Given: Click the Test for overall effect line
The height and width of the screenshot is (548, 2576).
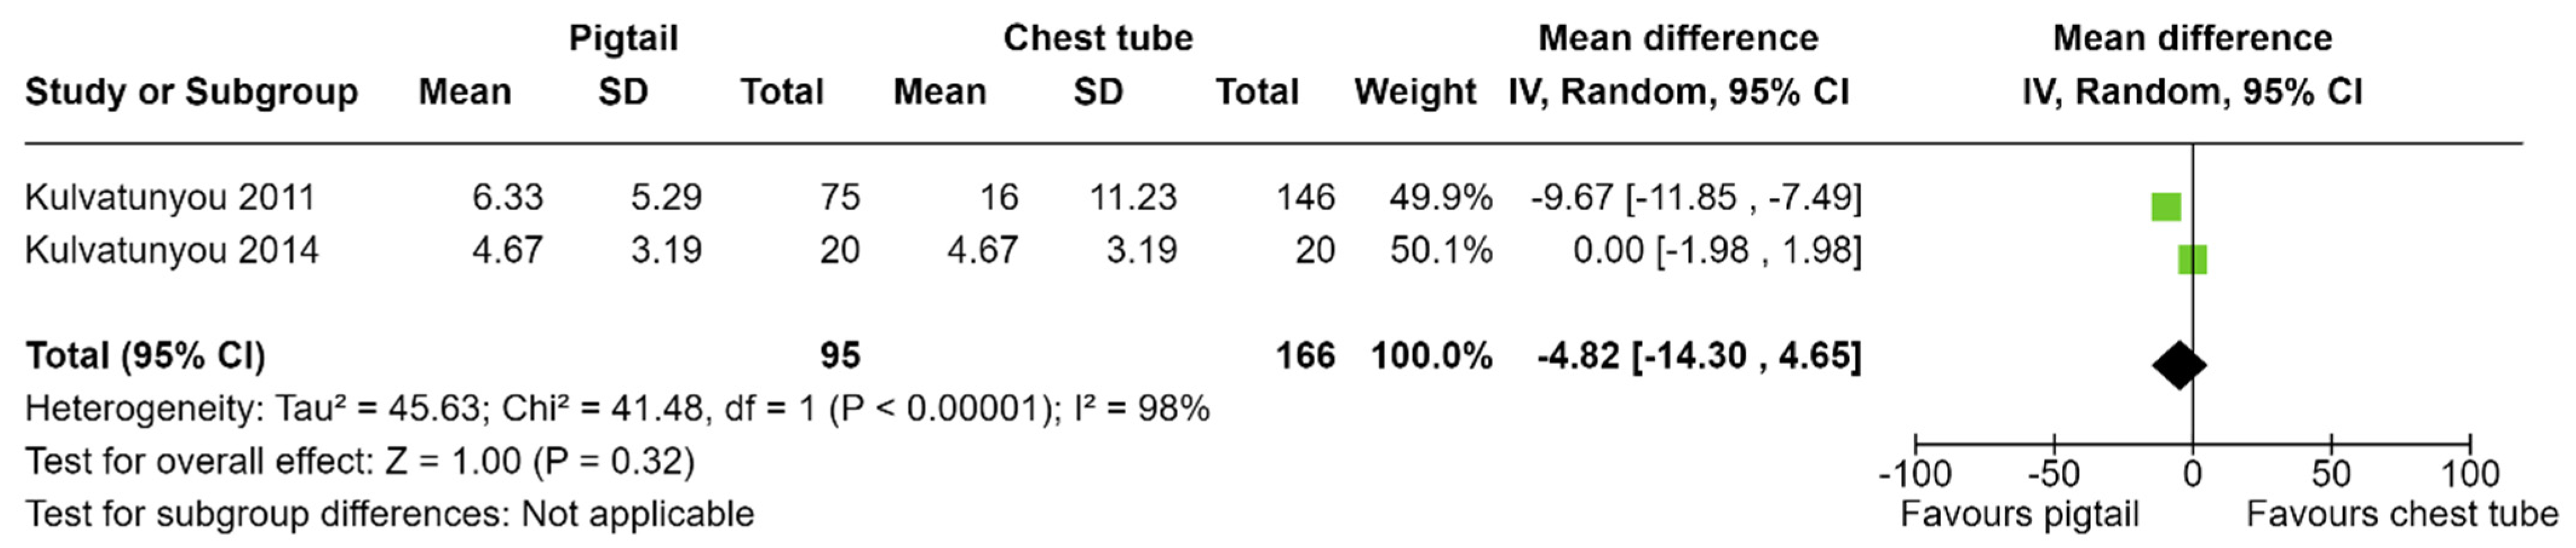Looking at the screenshot, I should [x=359, y=461].
